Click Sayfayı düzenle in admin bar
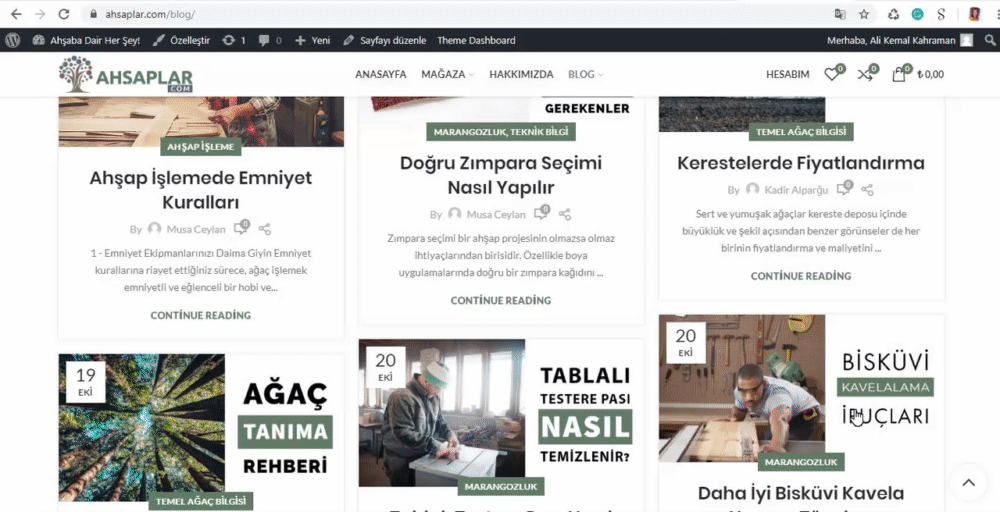The image size is (1000, 512). click(x=384, y=40)
